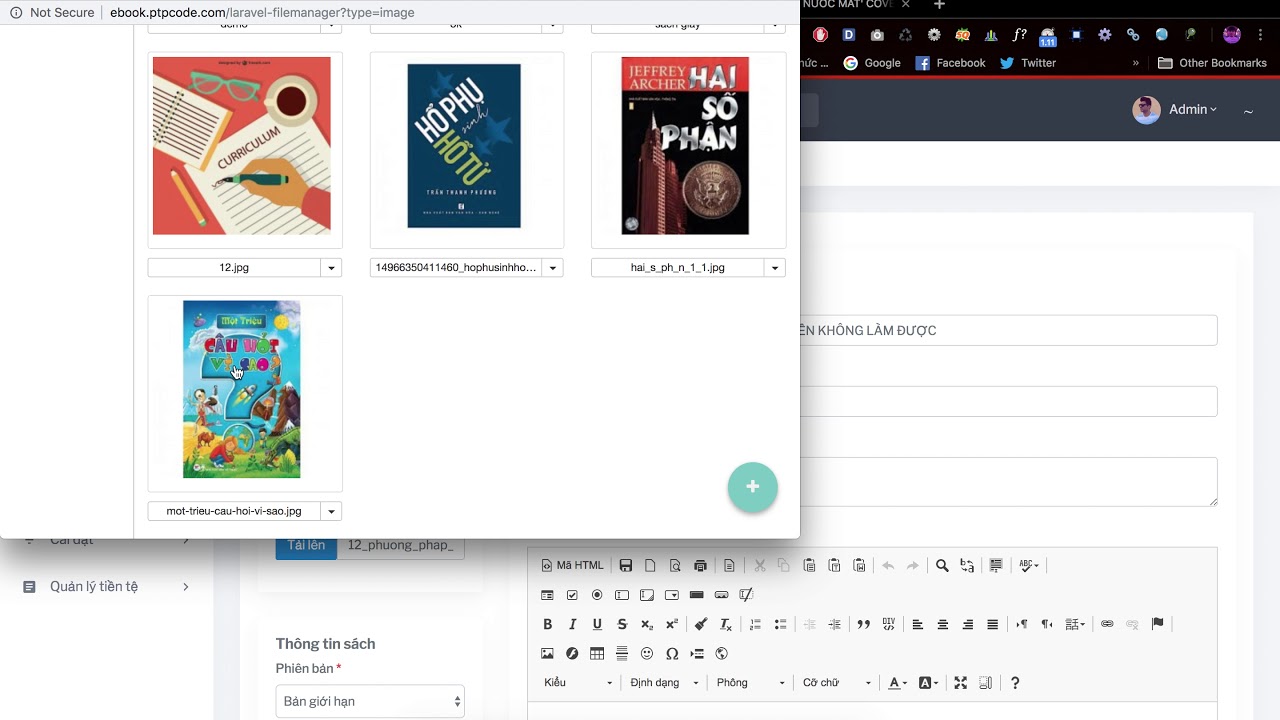Open dropdown arrow for hai_s_ph_n_1_1.jpg
Viewport: 1280px width, 720px height.
coord(775,268)
